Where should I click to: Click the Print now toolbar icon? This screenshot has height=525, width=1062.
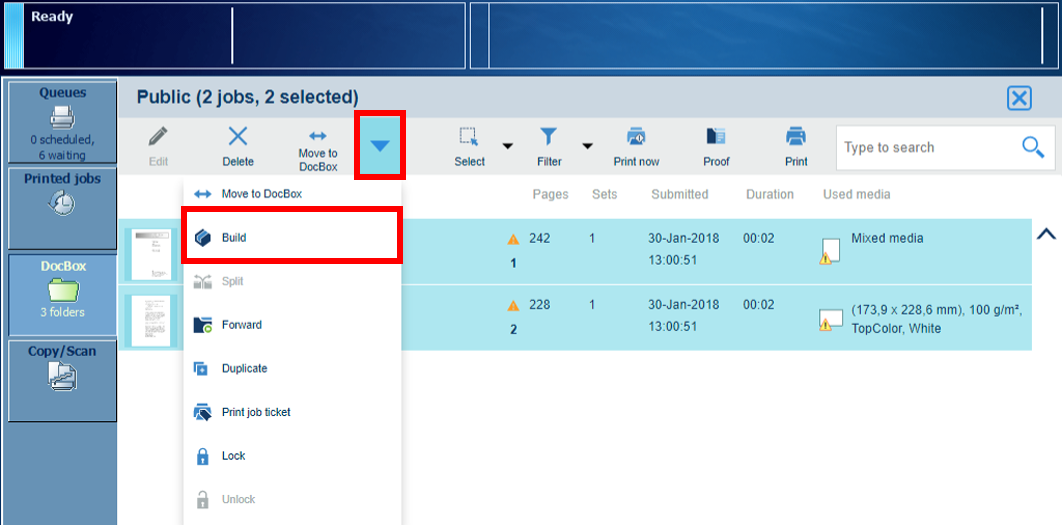(x=636, y=137)
